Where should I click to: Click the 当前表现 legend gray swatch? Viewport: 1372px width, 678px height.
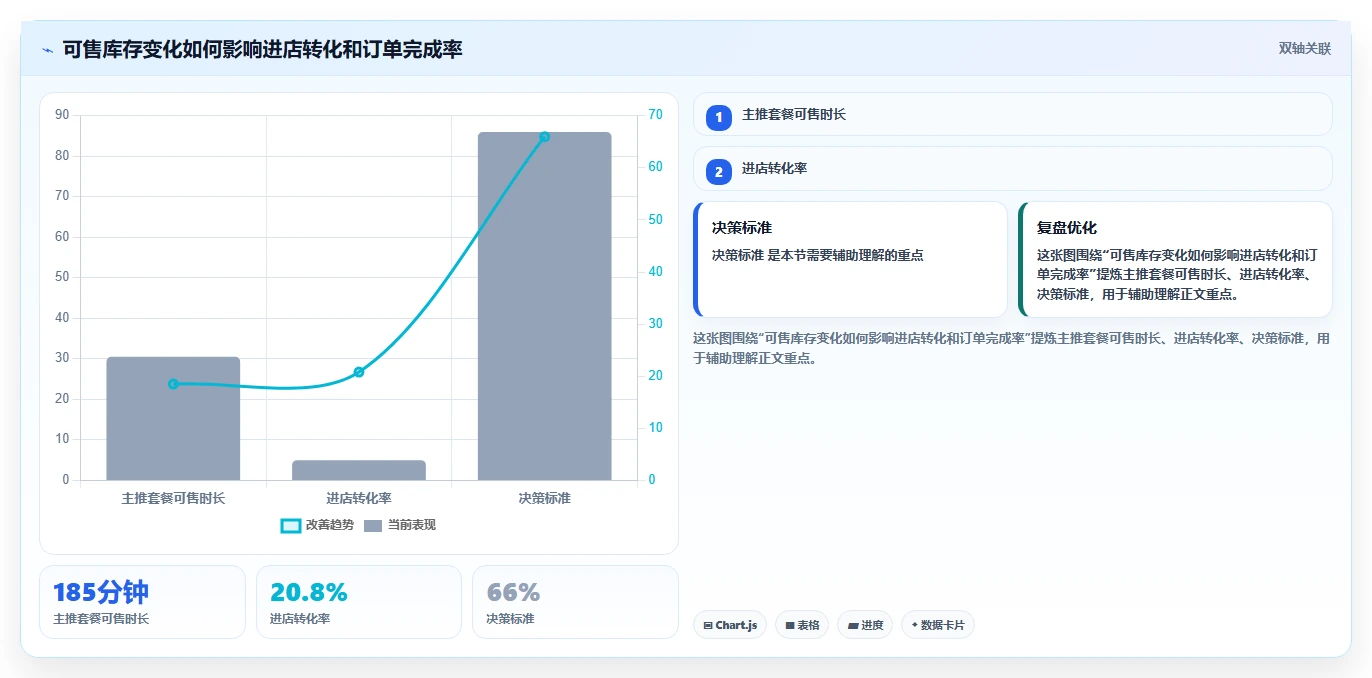click(373, 526)
